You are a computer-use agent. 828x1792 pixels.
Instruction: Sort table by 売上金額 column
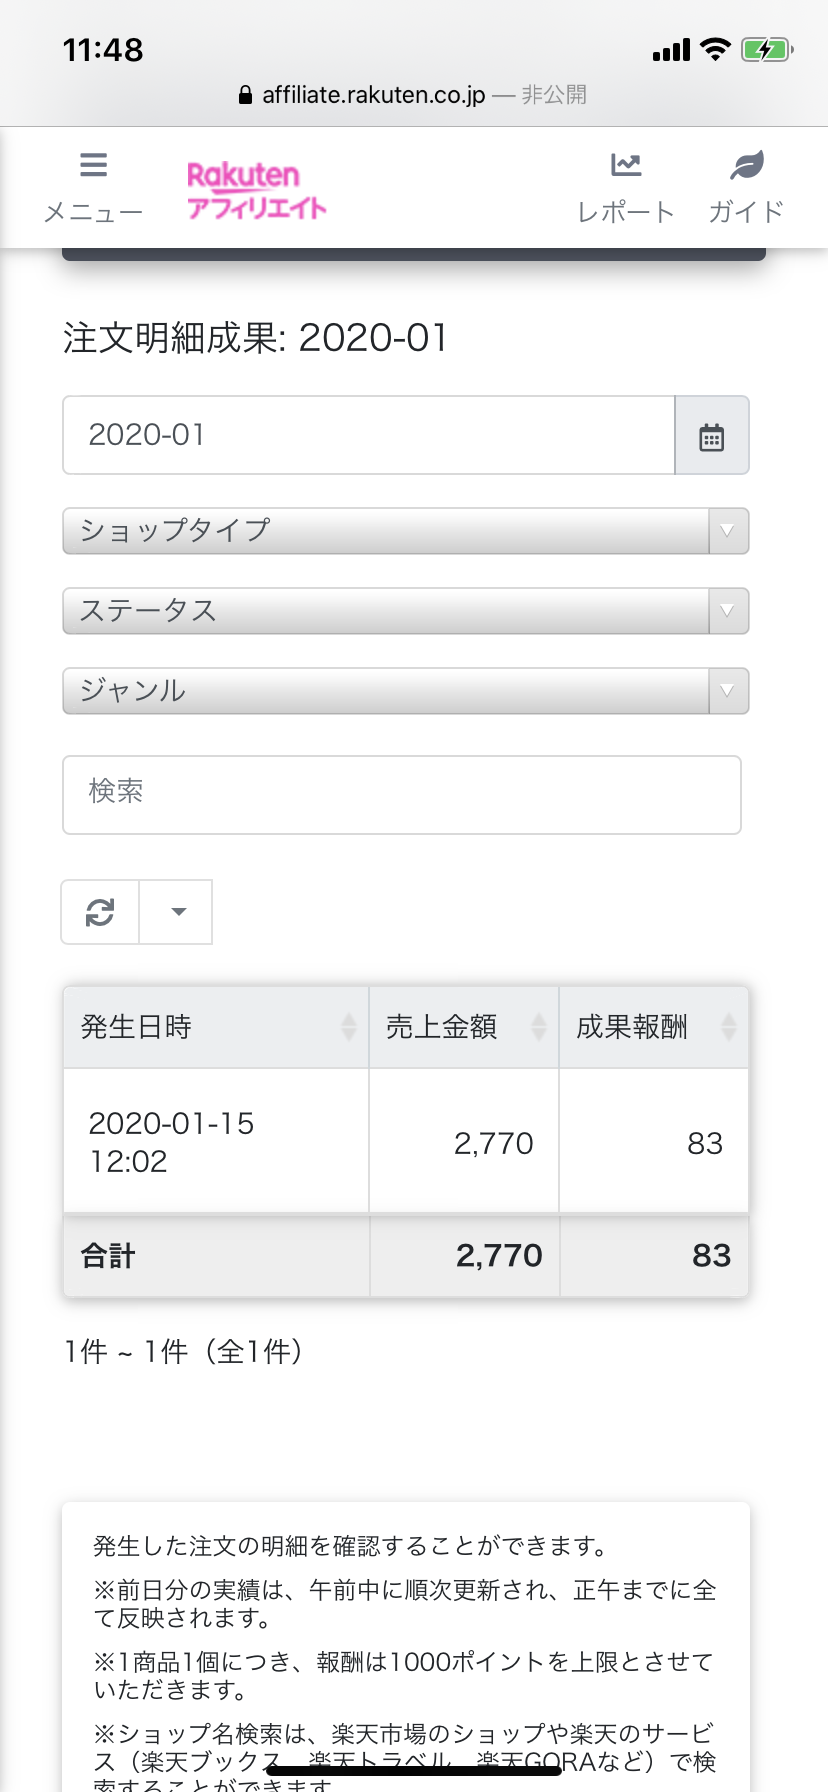tap(463, 1027)
